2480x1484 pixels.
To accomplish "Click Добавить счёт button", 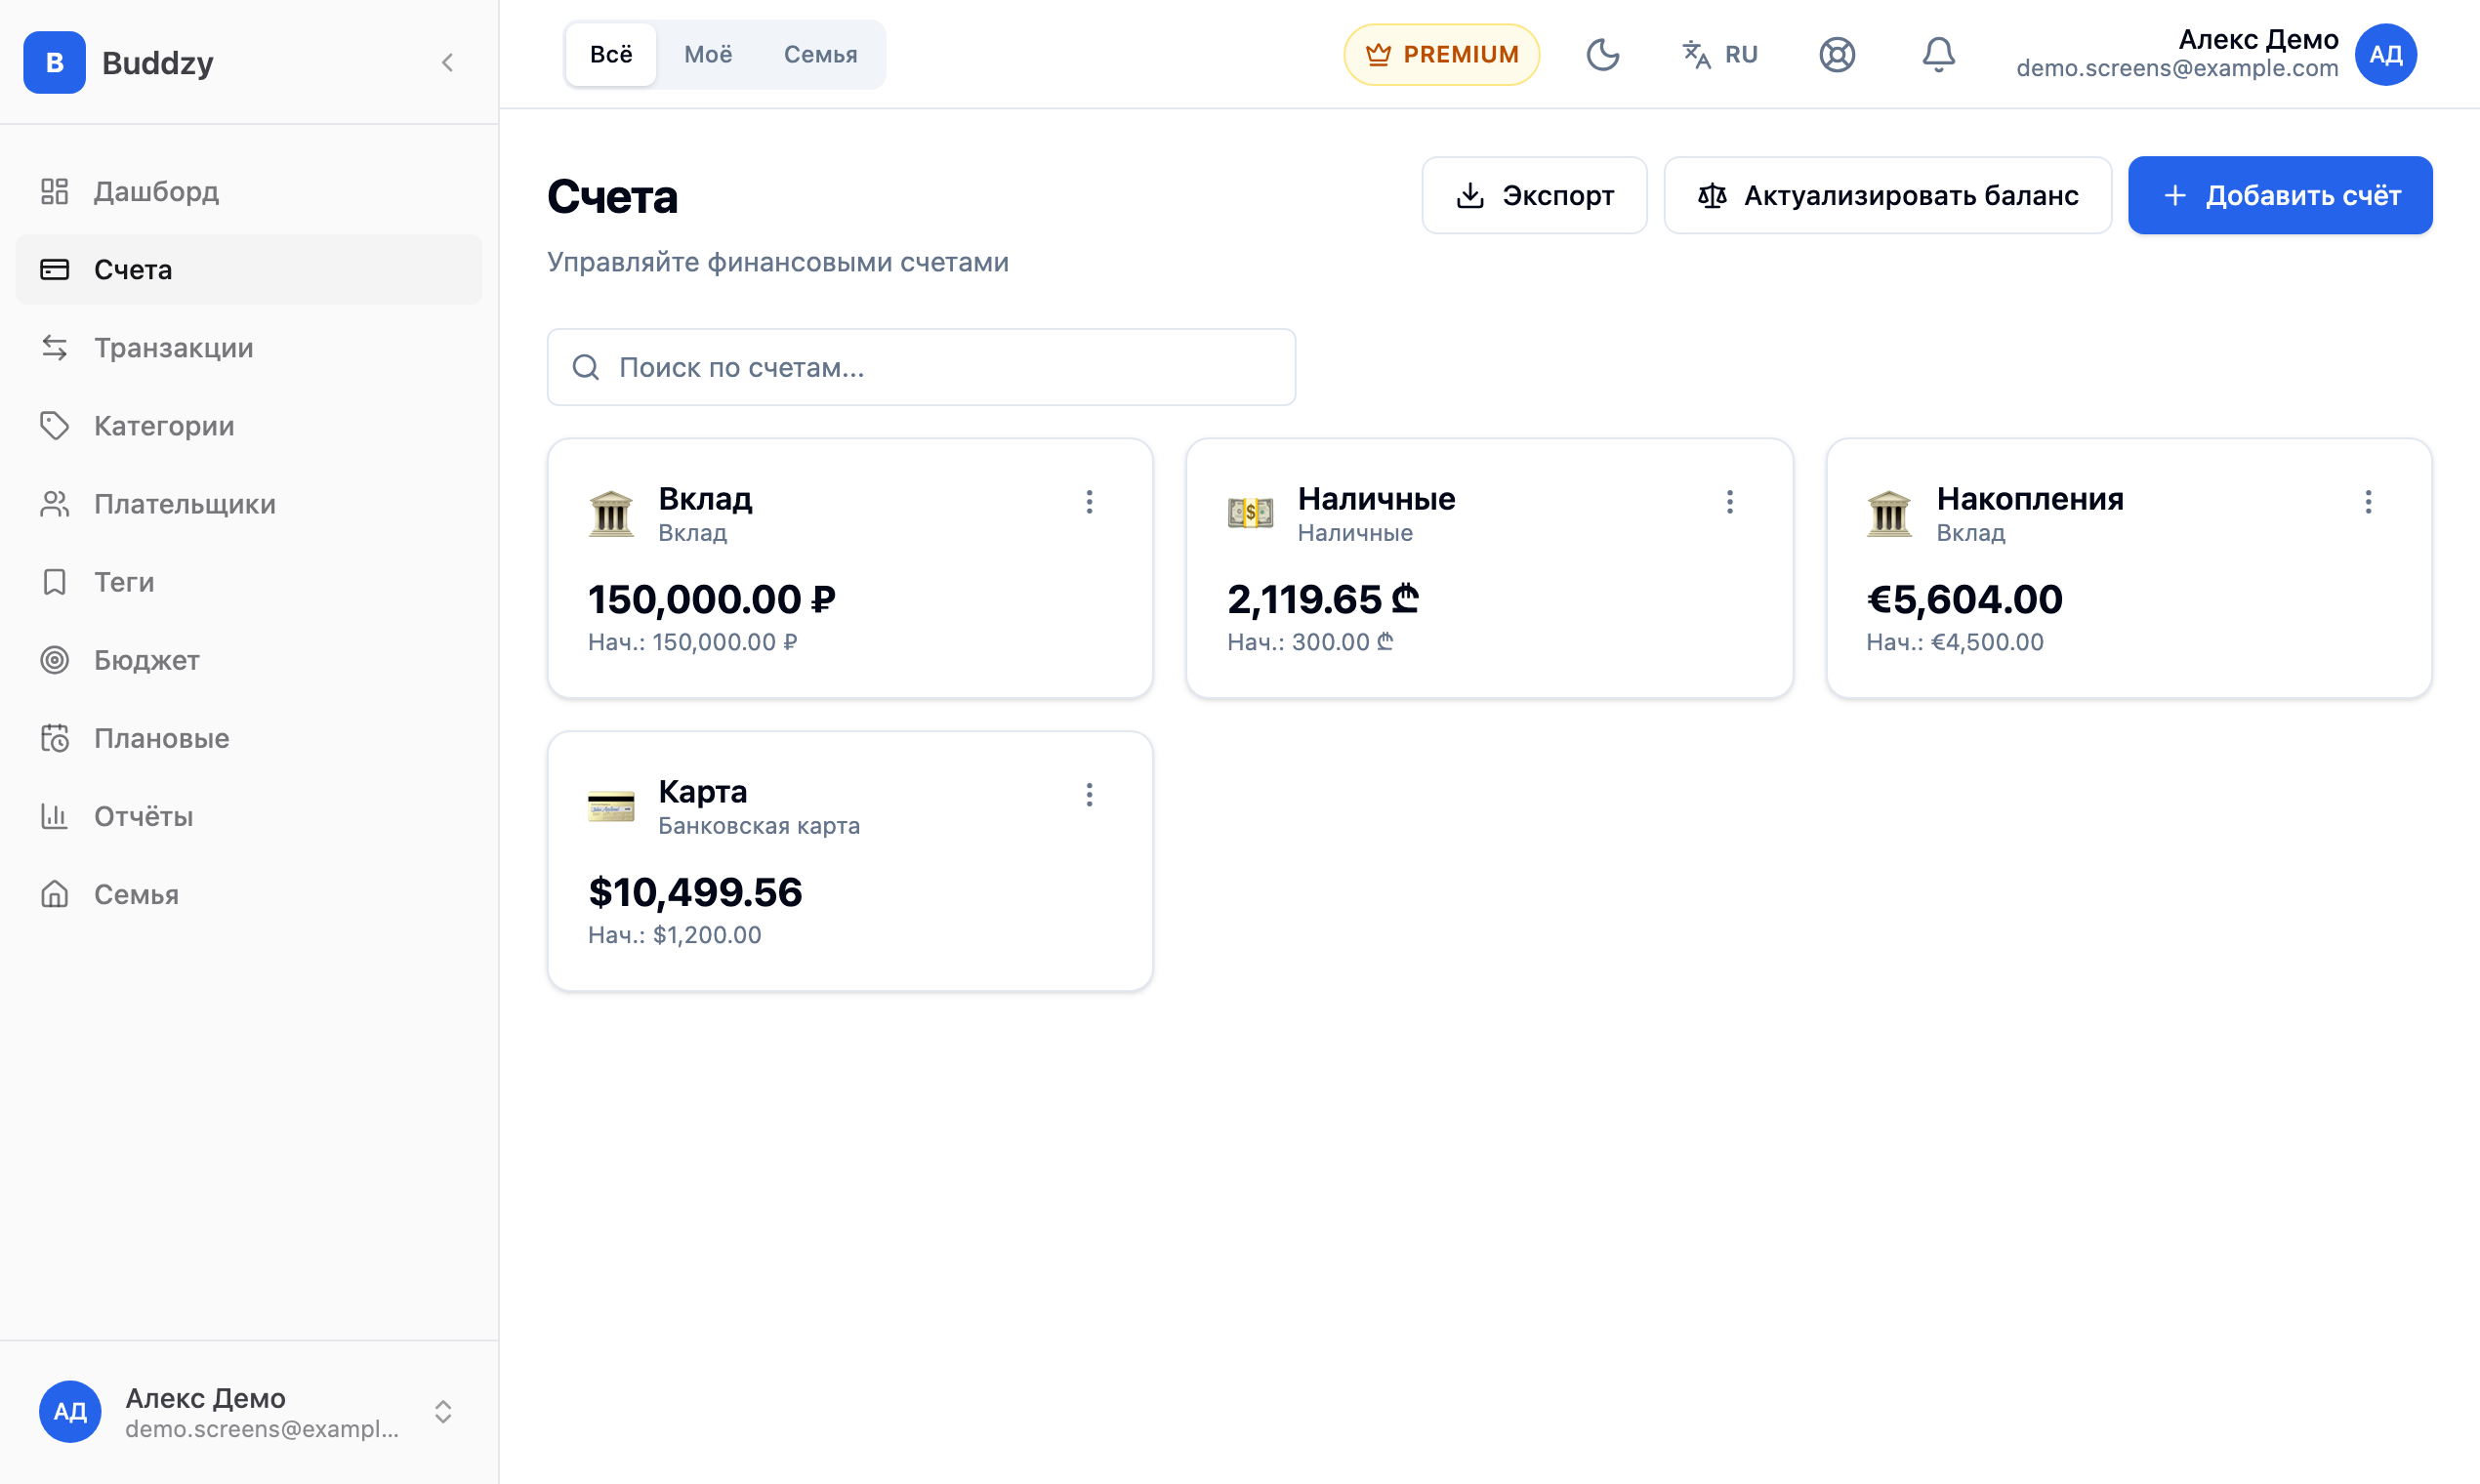I will (x=2280, y=195).
